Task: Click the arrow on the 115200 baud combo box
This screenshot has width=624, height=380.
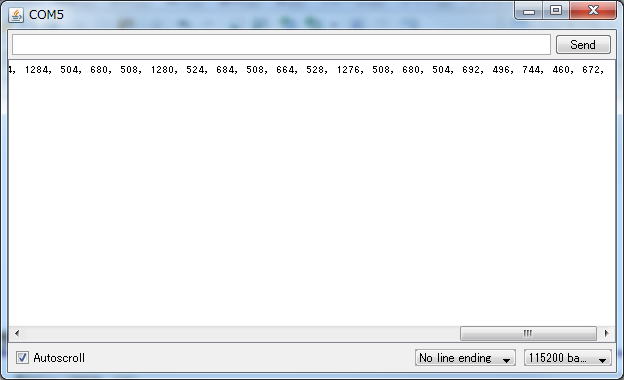Action: tap(603, 360)
